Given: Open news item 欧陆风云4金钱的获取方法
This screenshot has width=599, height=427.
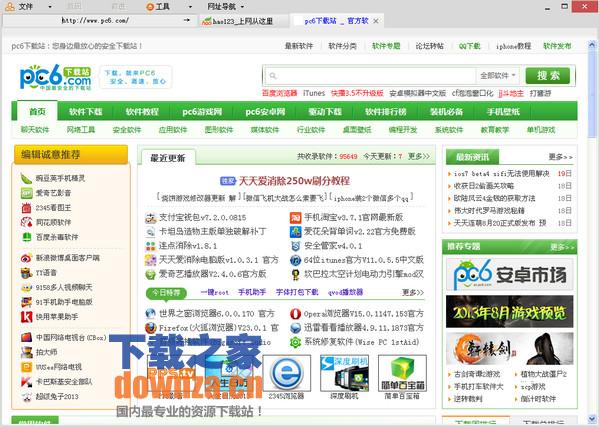Looking at the screenshot, I should 494,198.
